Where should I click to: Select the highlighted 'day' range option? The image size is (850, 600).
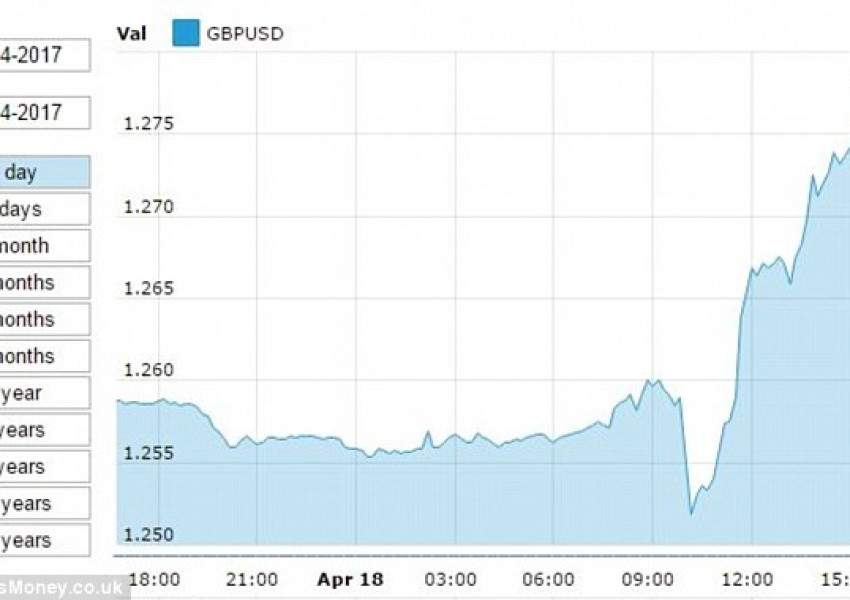coord(44,172)
